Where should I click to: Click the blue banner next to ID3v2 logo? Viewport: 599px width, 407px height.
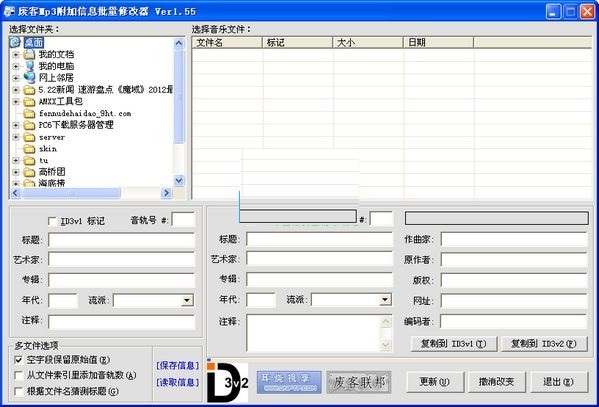coord(289,382)
